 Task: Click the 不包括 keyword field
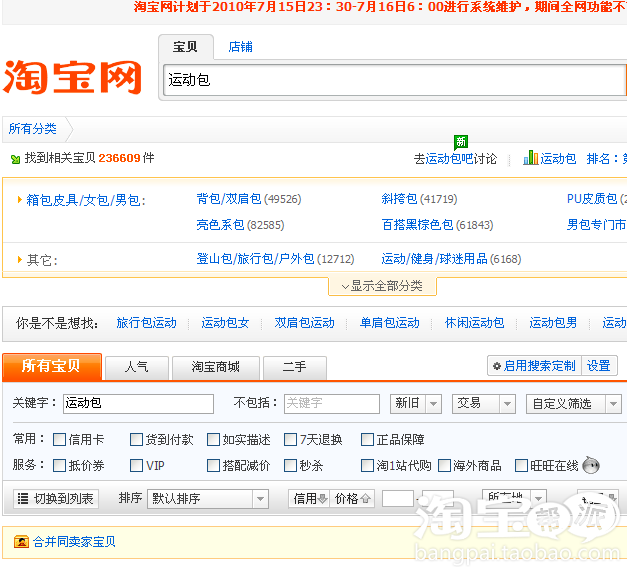point(332,403)
